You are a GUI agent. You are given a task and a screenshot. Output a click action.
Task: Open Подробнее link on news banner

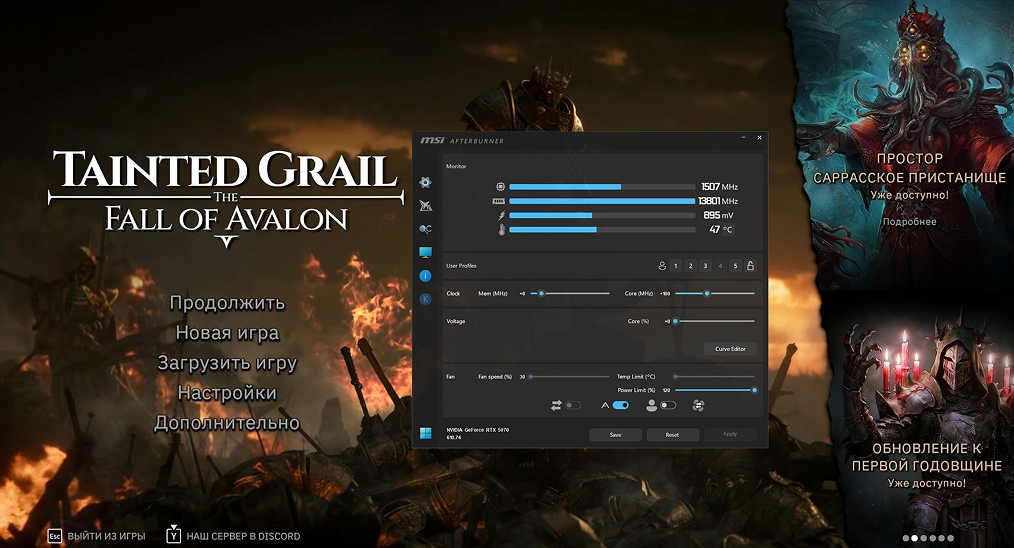point(909,222)
